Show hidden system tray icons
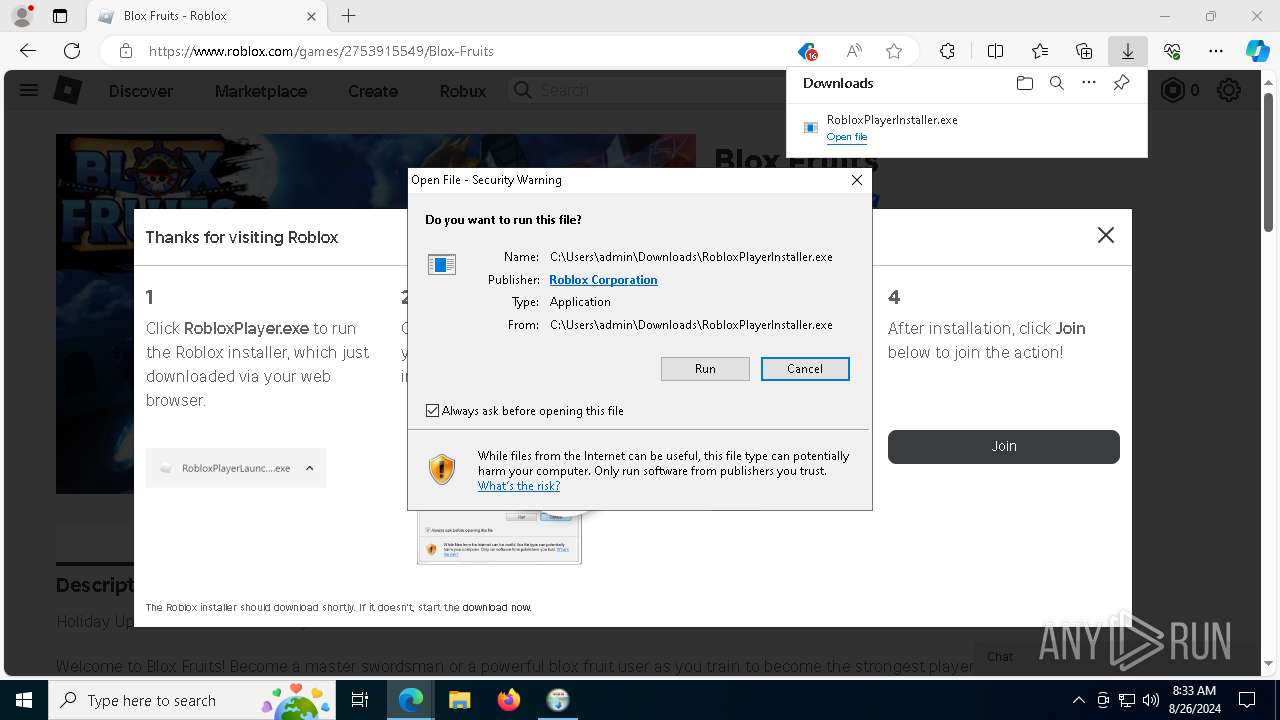Screen dimensions: 1280x720 coord(1078,700)
